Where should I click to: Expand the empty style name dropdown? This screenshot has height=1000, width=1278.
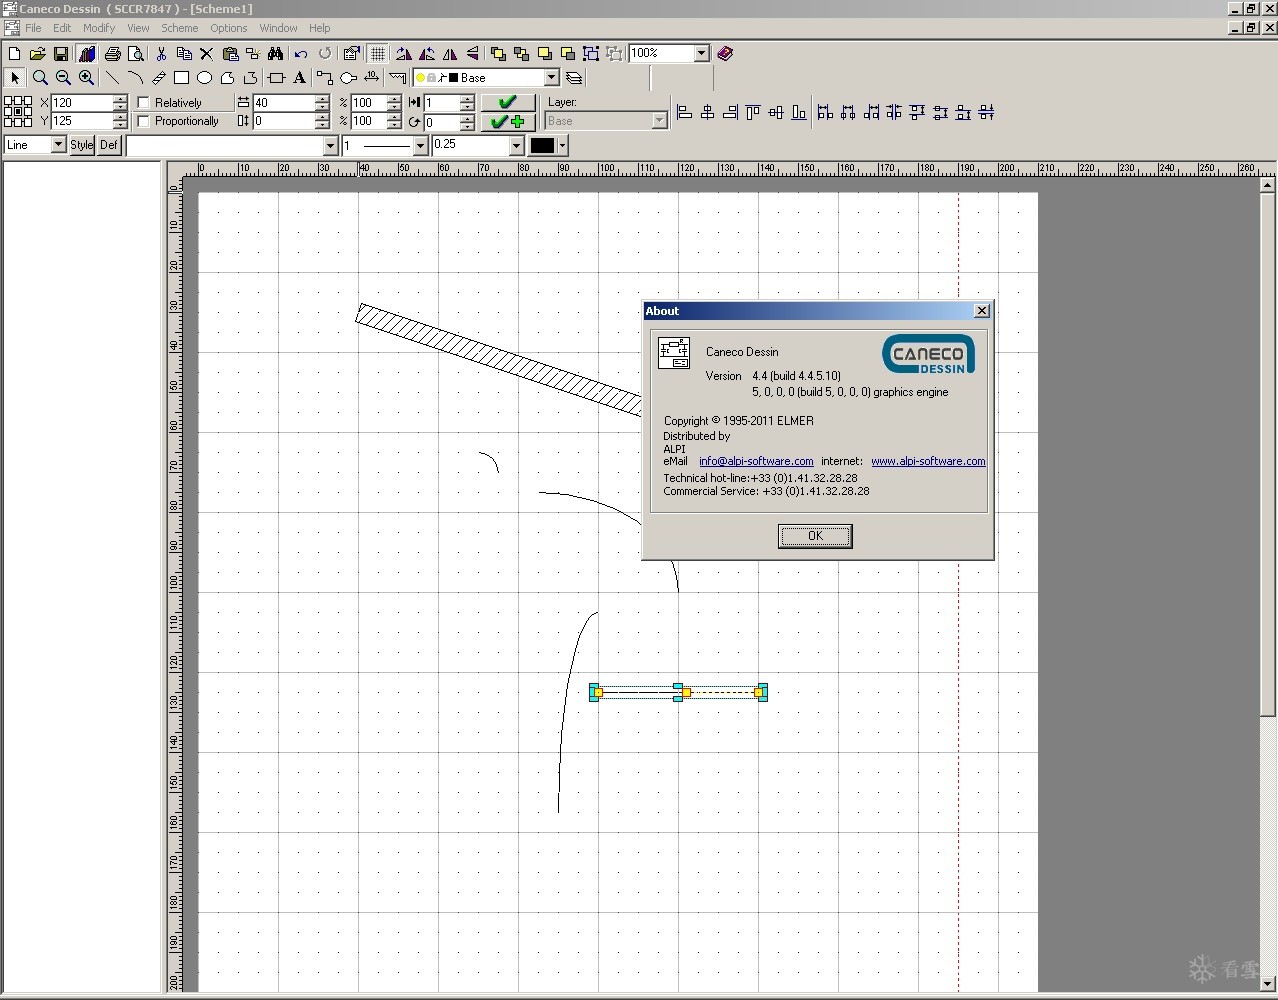pos(331,146)
